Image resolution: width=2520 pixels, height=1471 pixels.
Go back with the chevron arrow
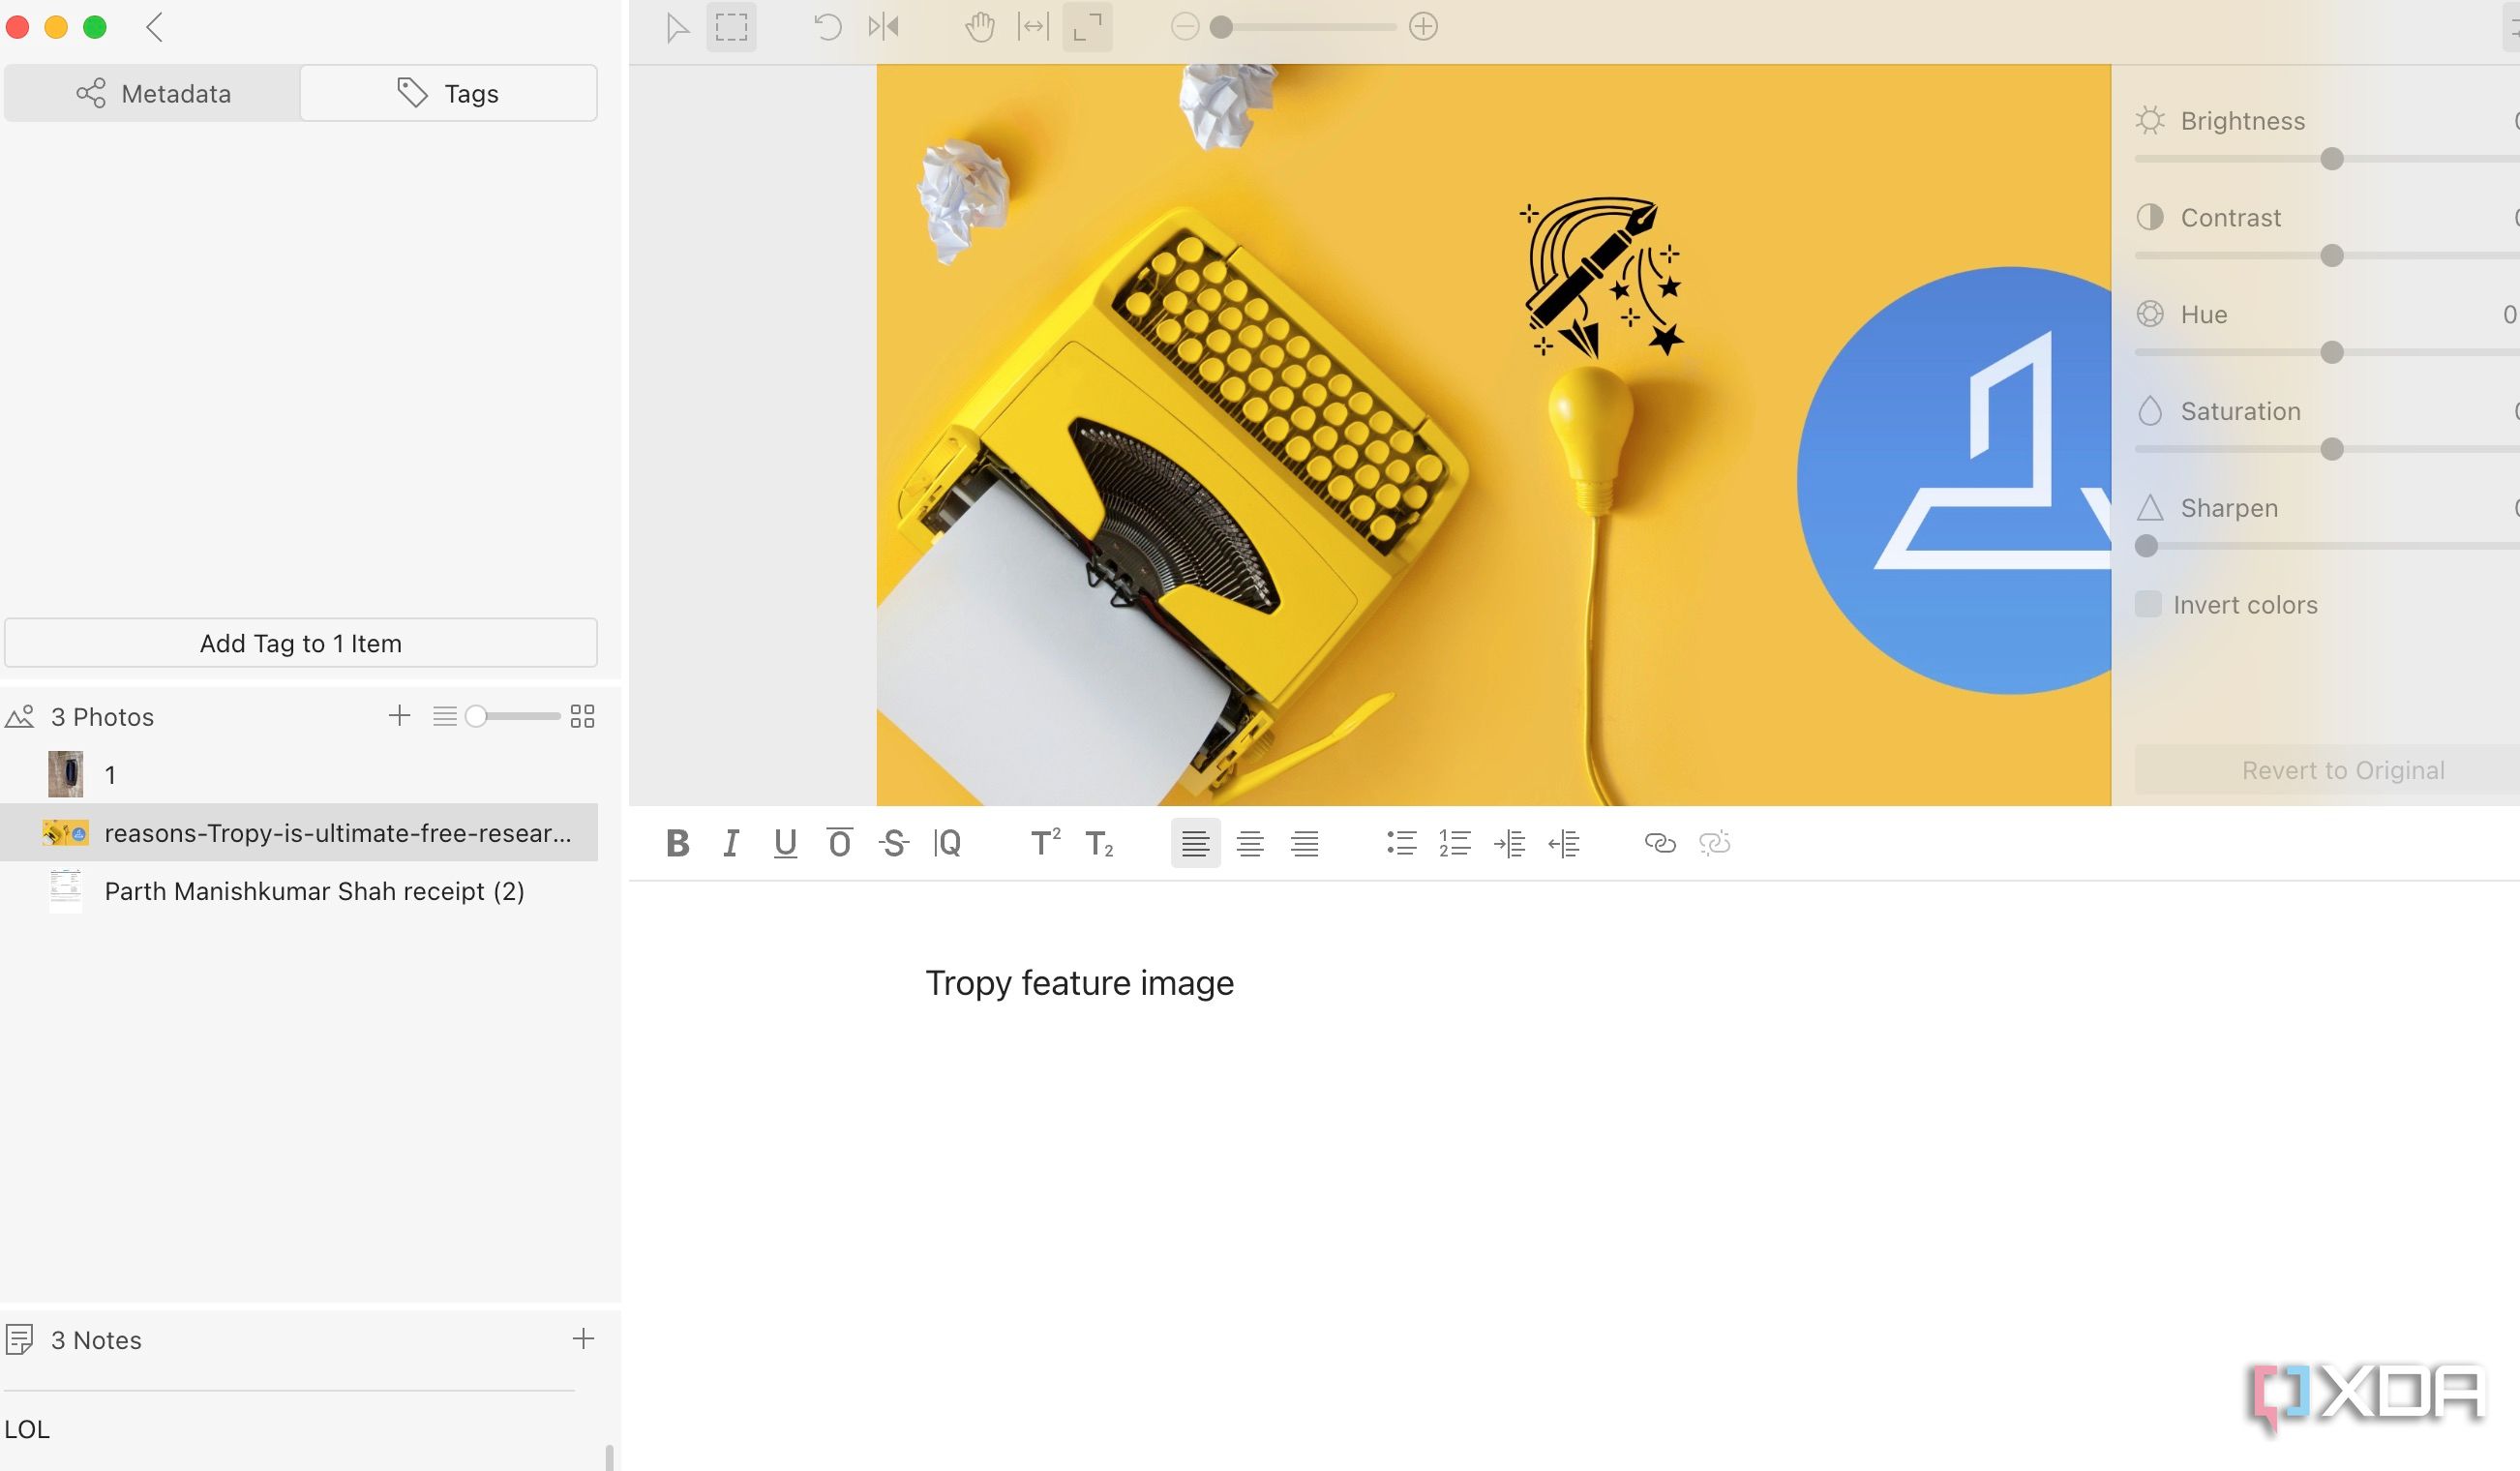click(x=154, y=27)
